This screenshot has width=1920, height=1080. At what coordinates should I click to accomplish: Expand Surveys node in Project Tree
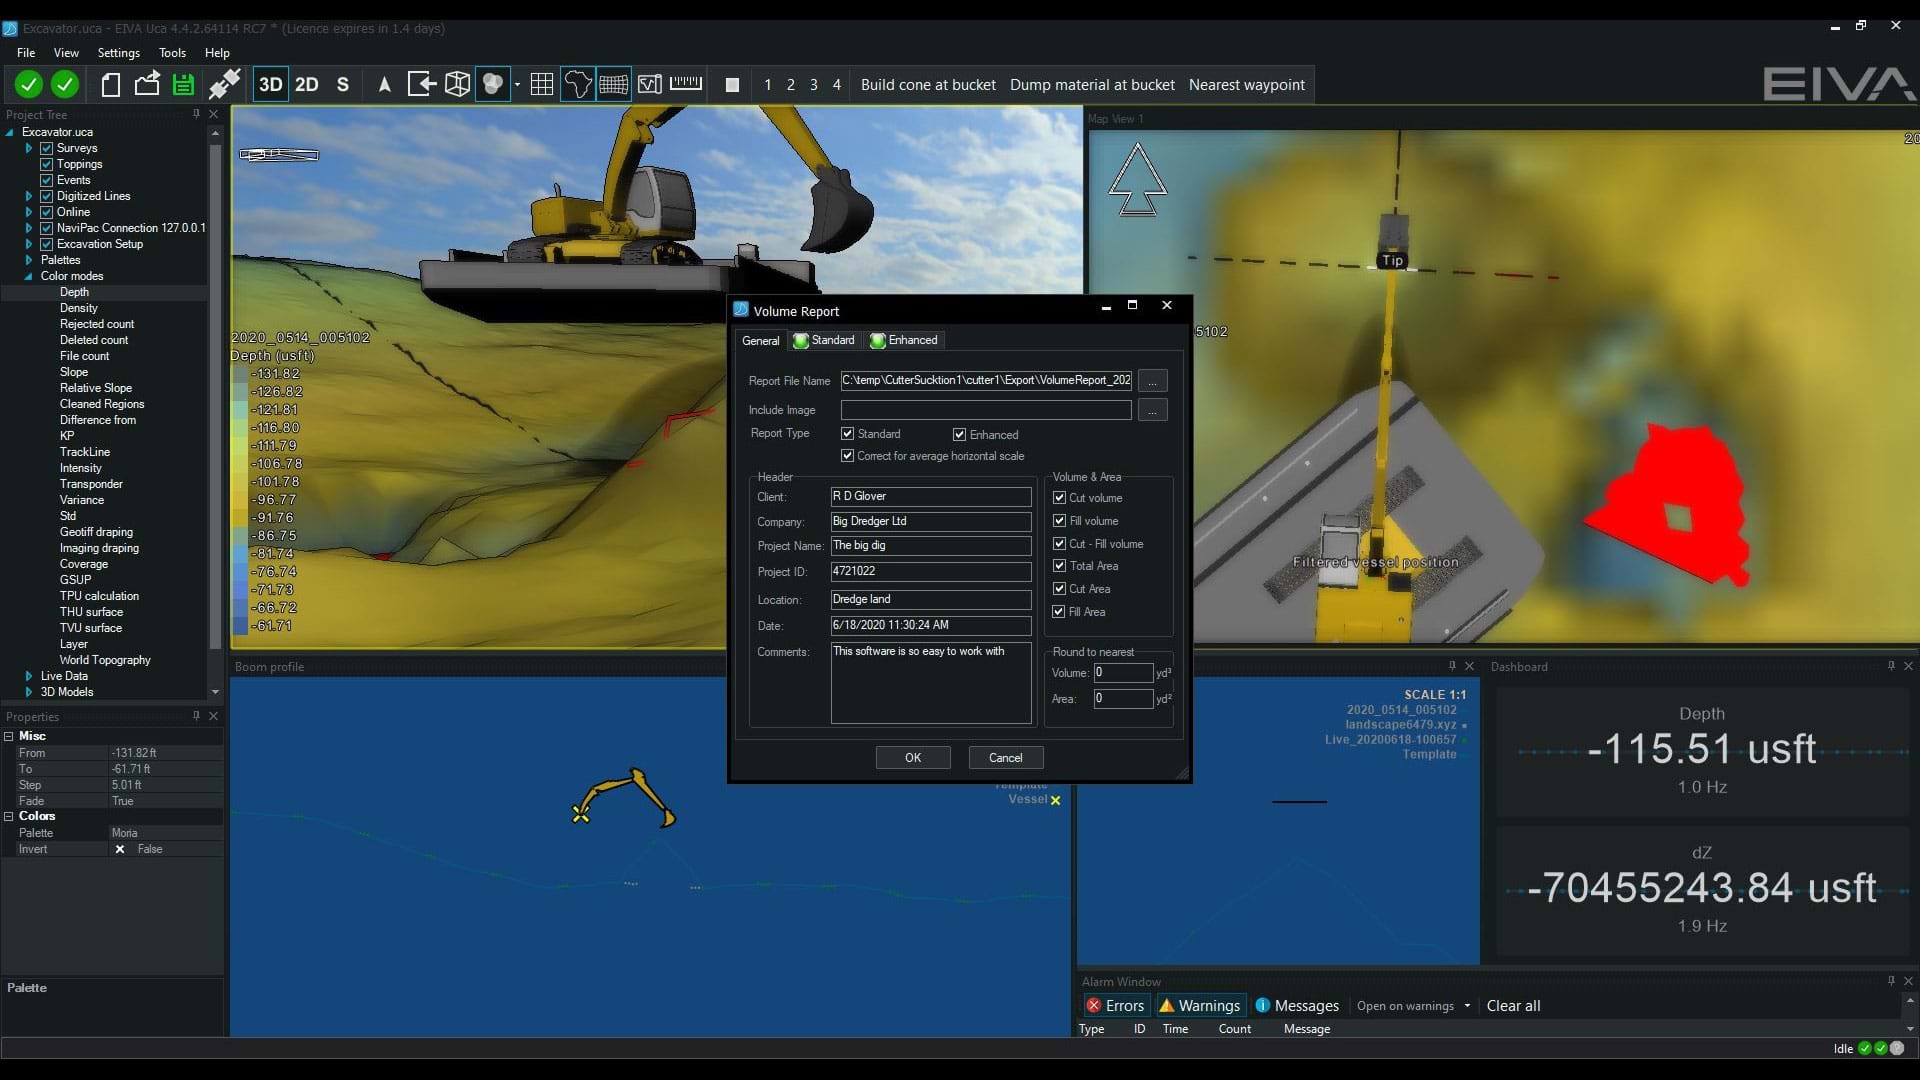pos(29,148)
